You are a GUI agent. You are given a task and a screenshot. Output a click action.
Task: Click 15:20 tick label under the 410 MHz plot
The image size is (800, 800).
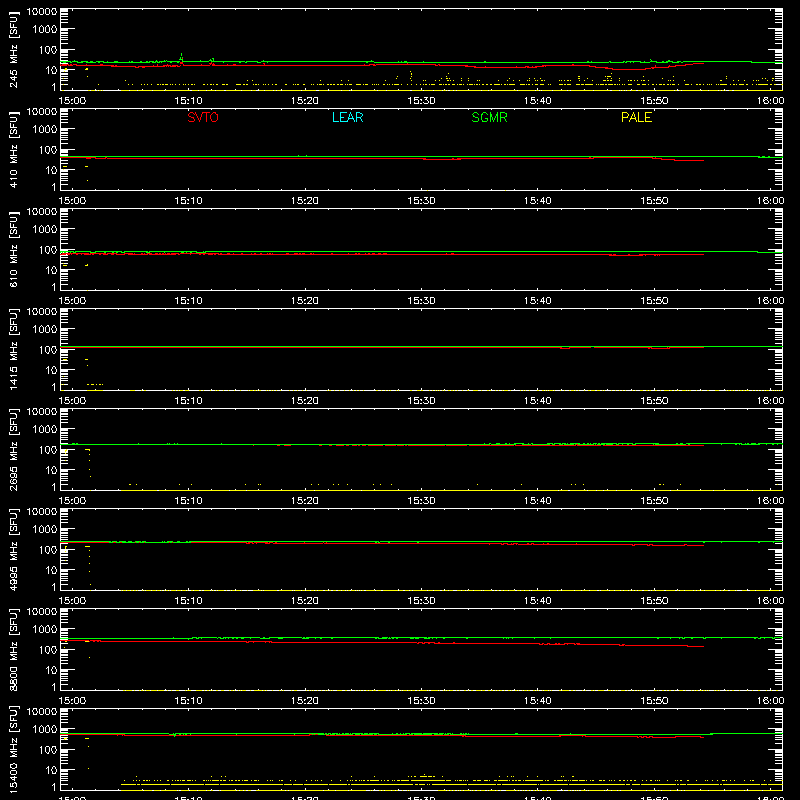click(305, 201)
